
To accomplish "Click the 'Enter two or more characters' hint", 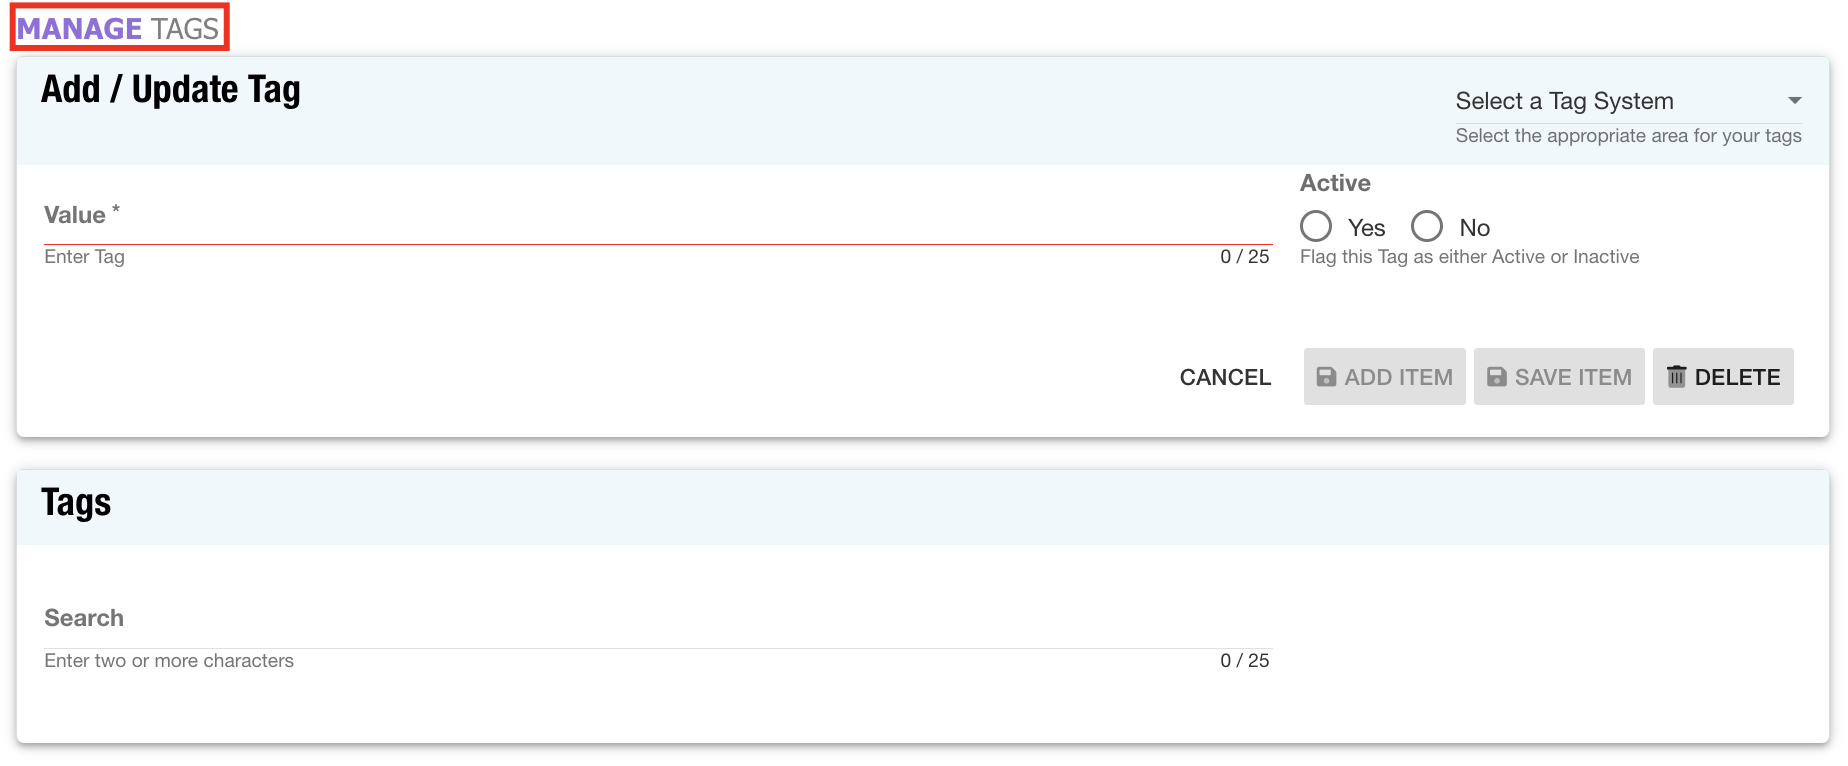I will coord(169,661).
